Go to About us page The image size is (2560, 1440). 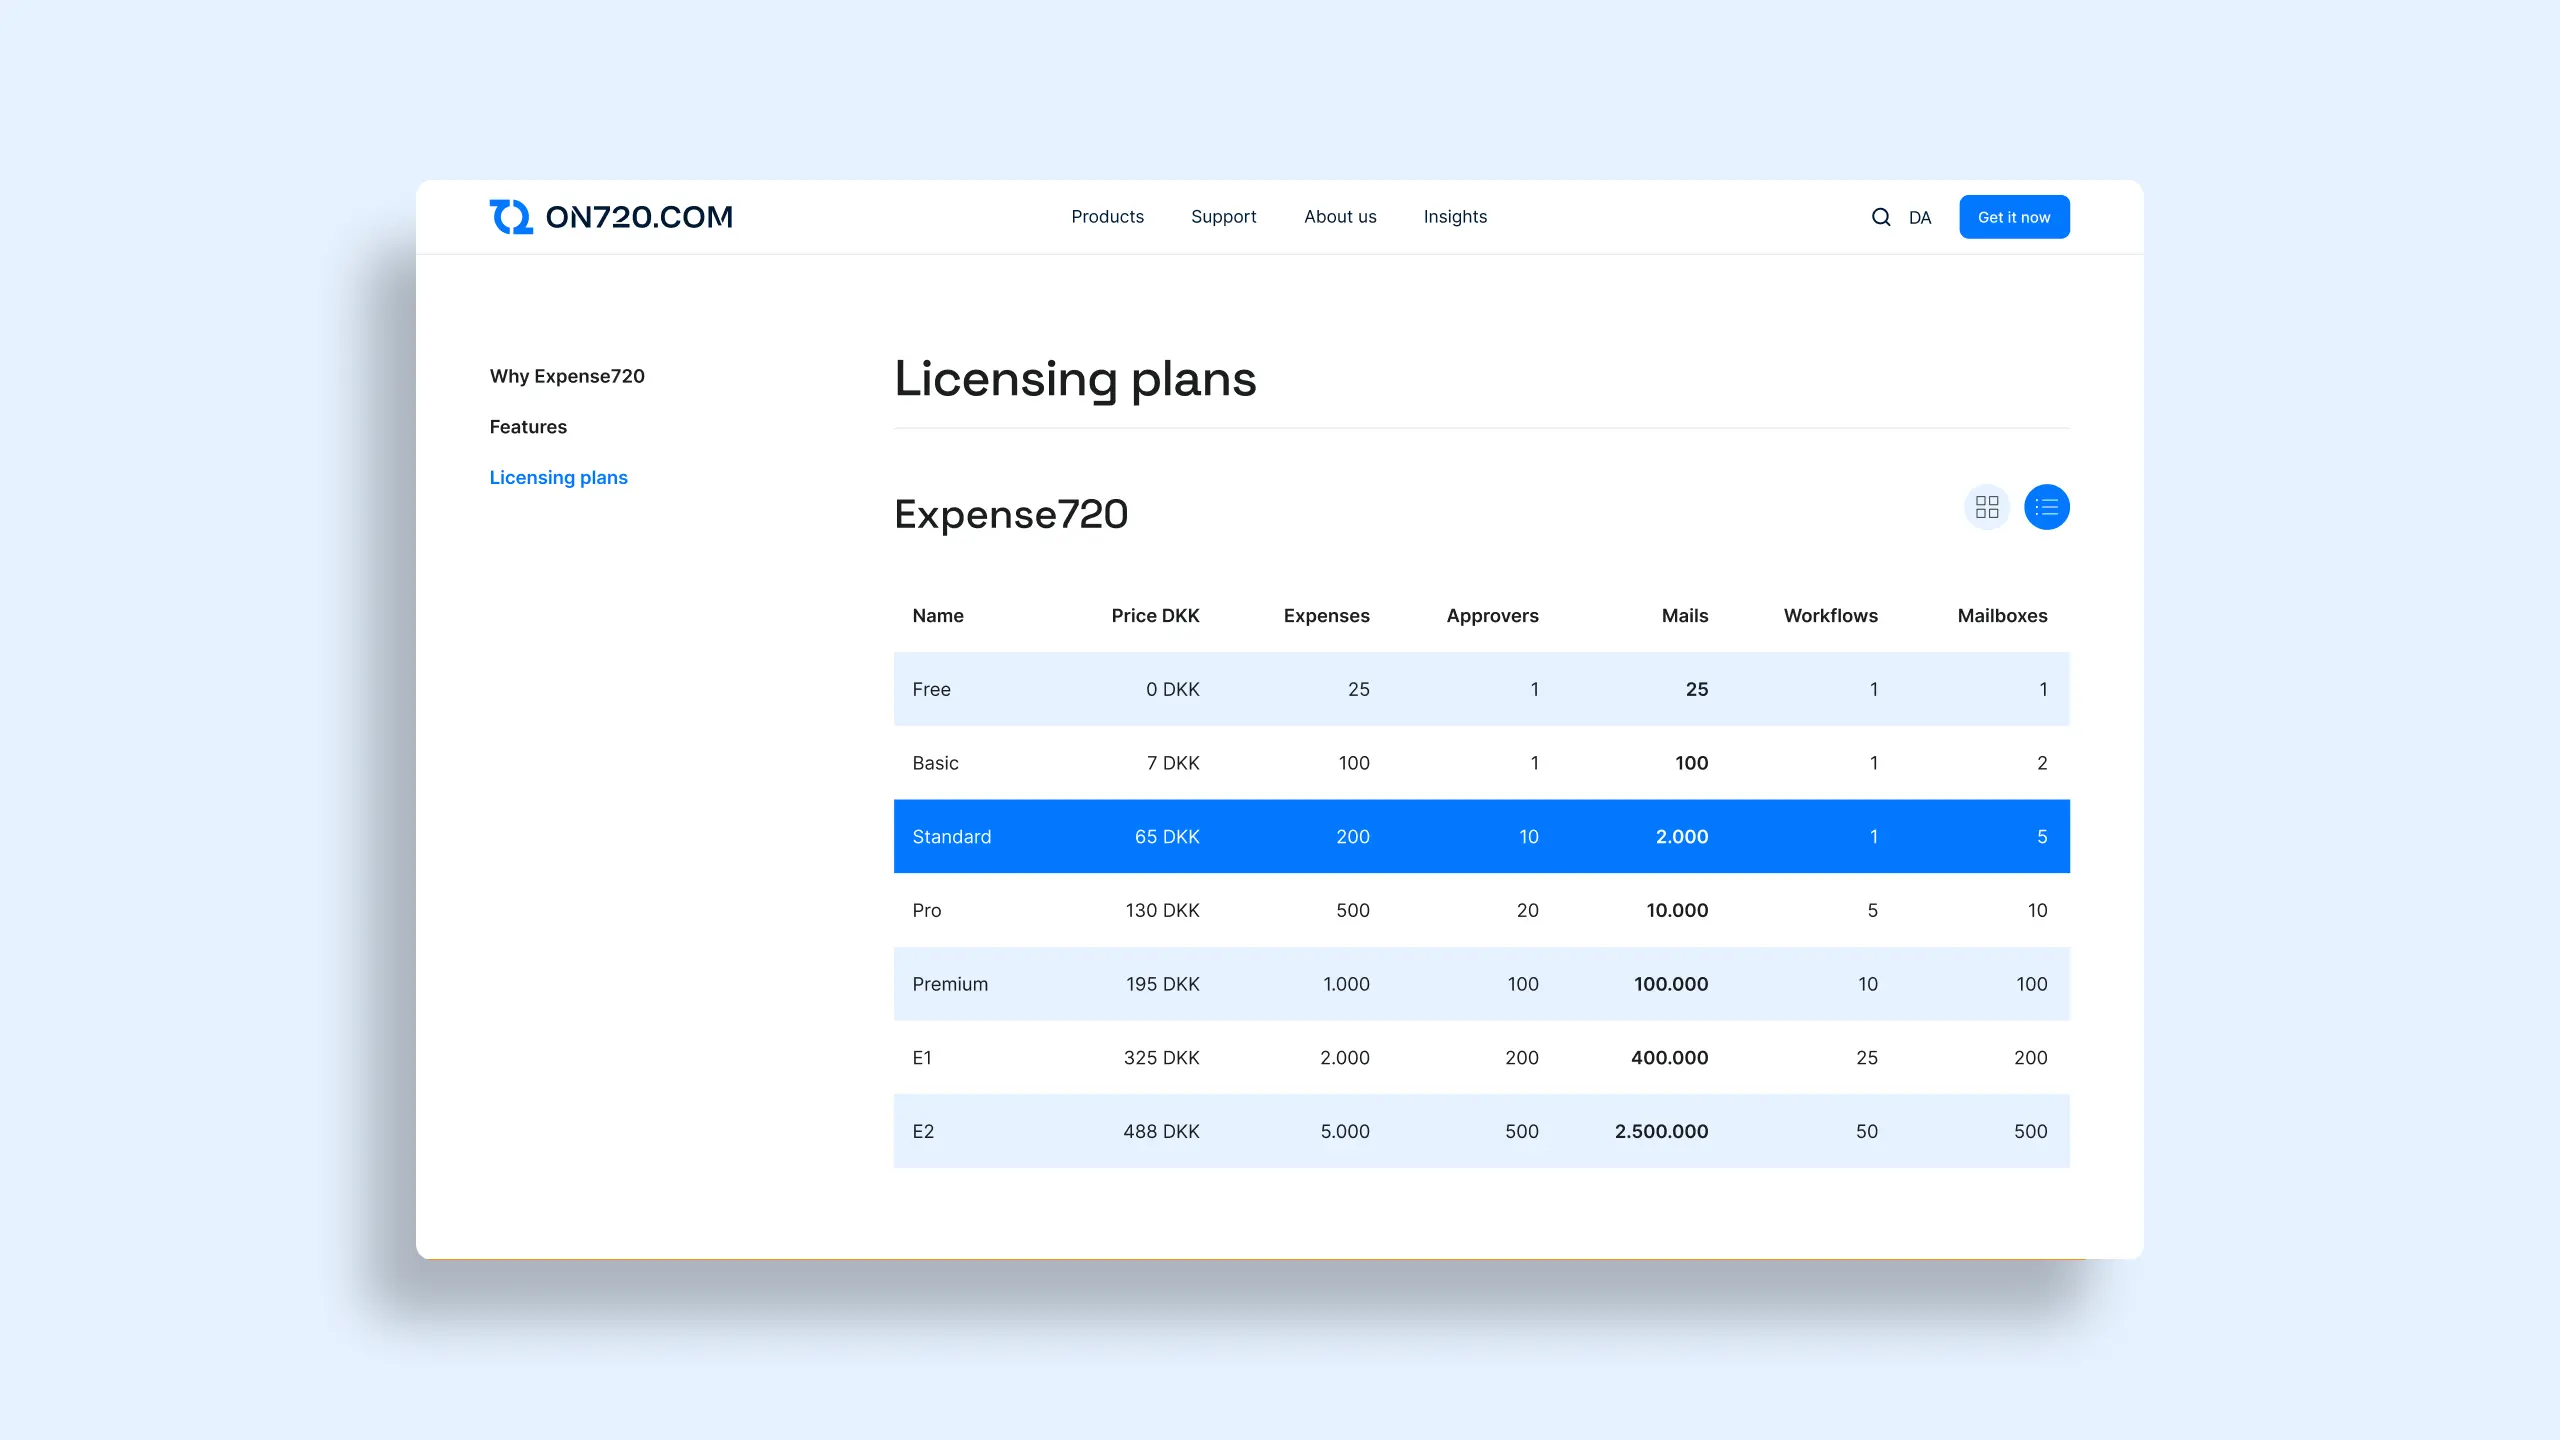coord(1340,217)
